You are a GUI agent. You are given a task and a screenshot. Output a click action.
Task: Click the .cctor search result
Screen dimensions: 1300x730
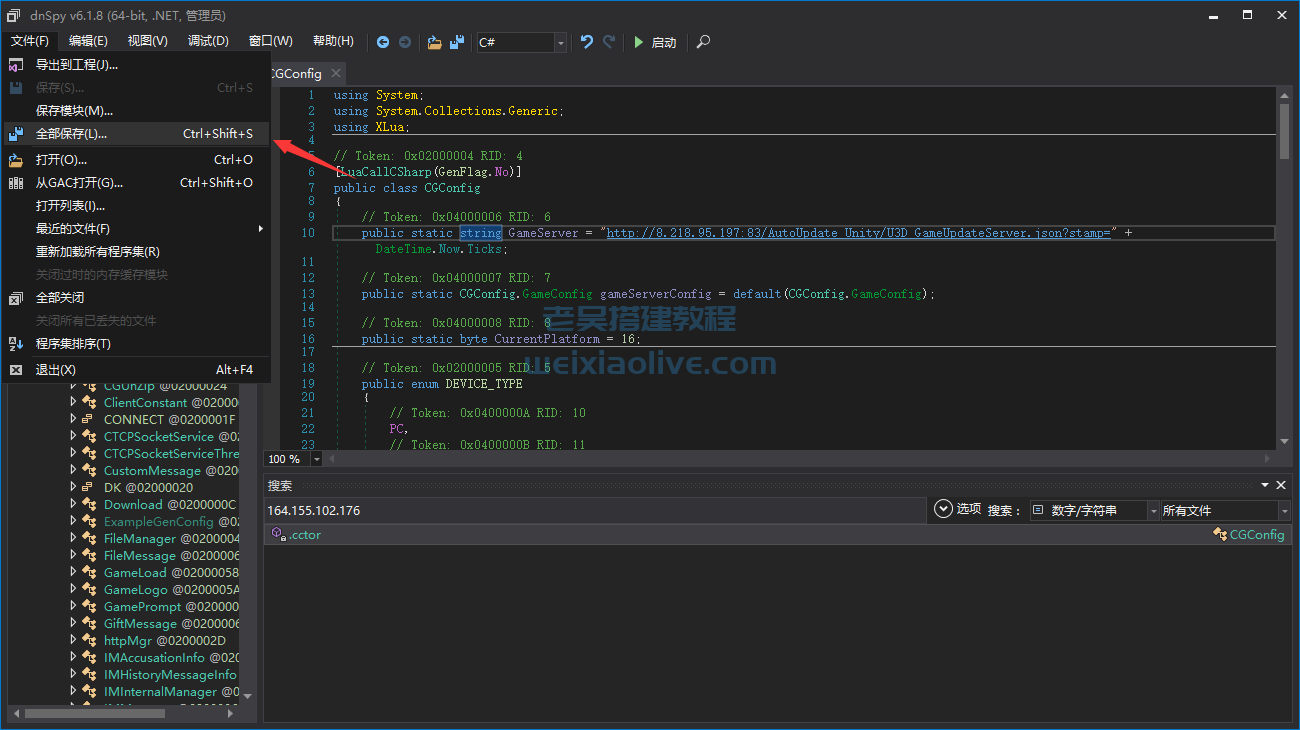coord(305,535)
